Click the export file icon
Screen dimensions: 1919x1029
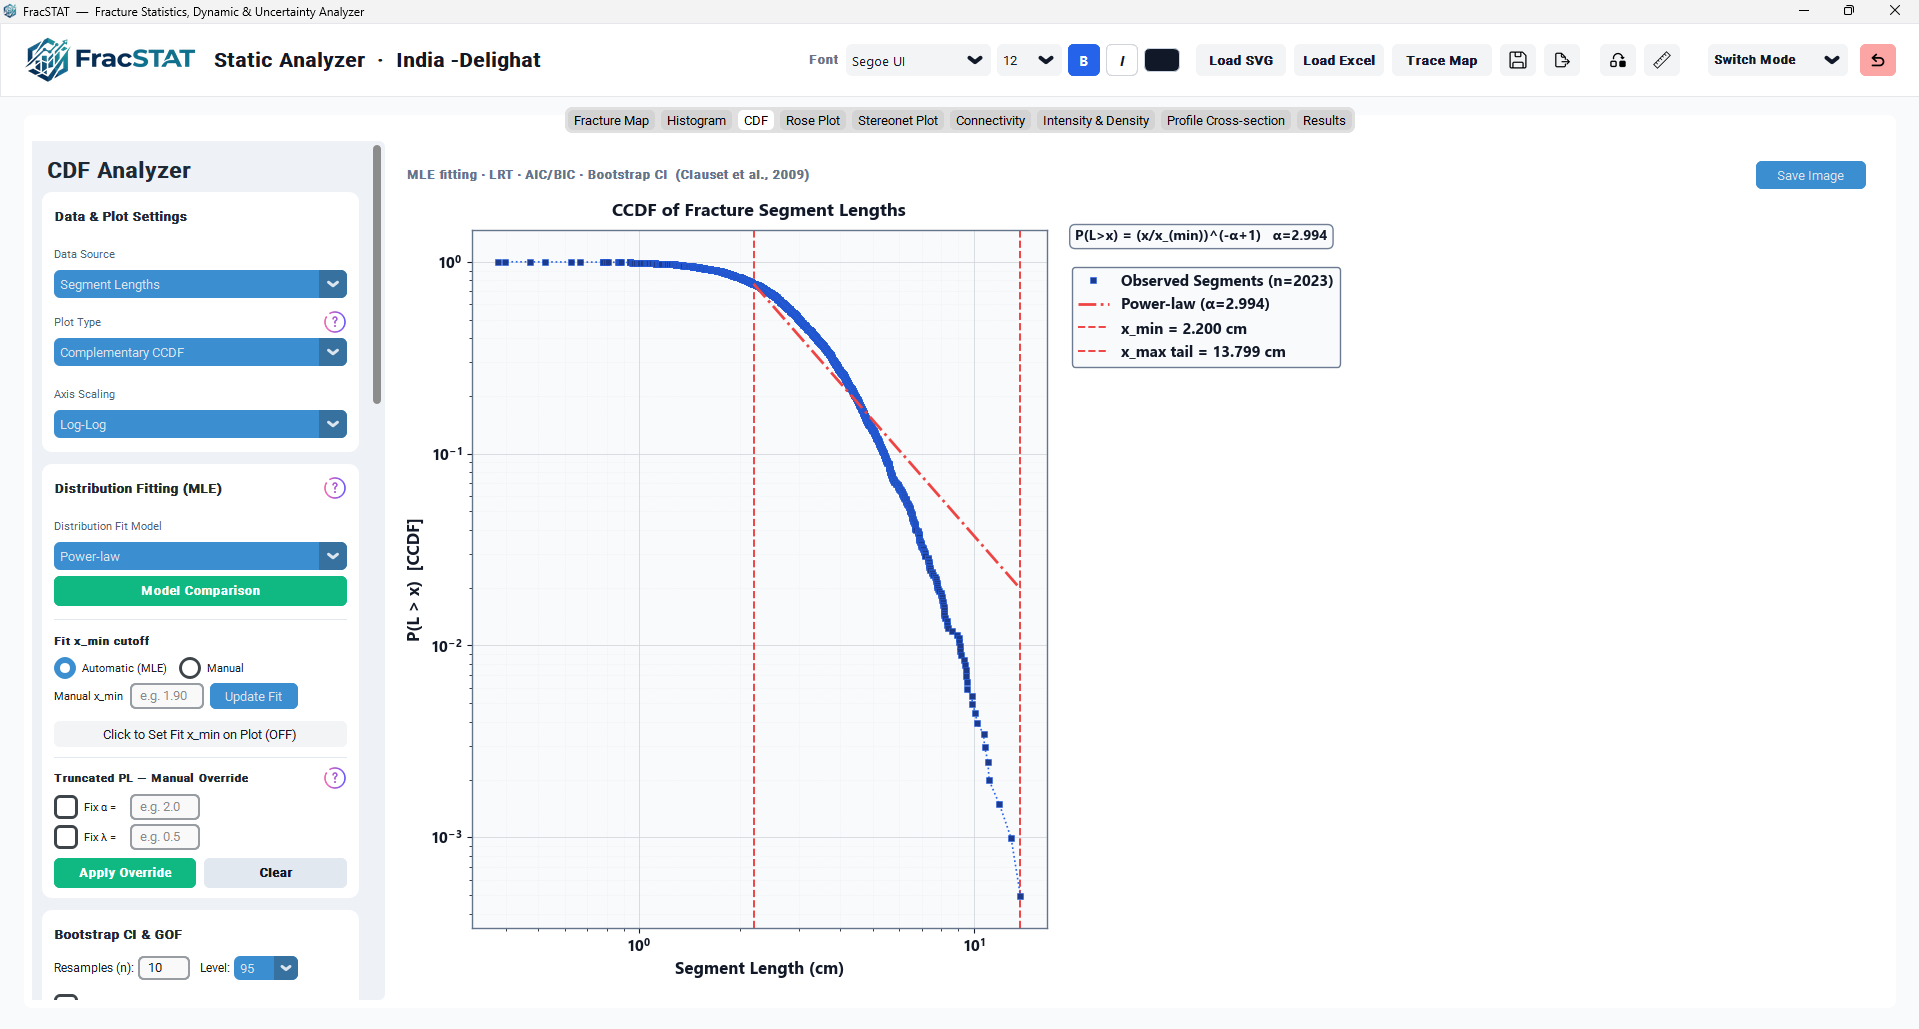1562,60
